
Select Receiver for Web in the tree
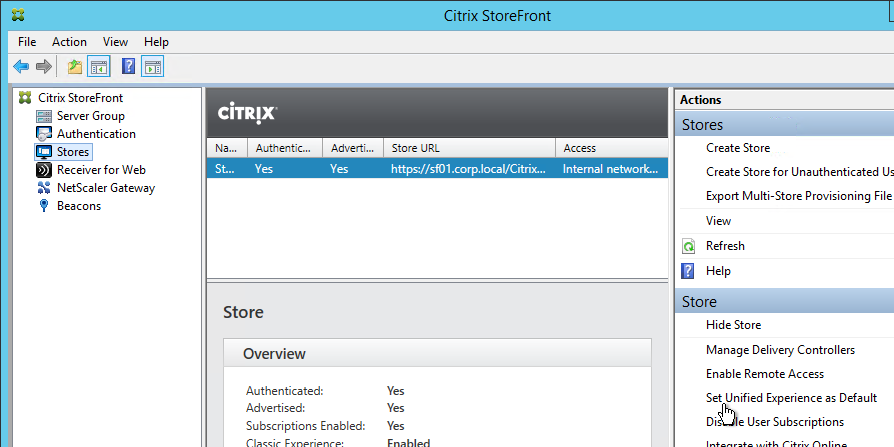click(x=101, y=170)
